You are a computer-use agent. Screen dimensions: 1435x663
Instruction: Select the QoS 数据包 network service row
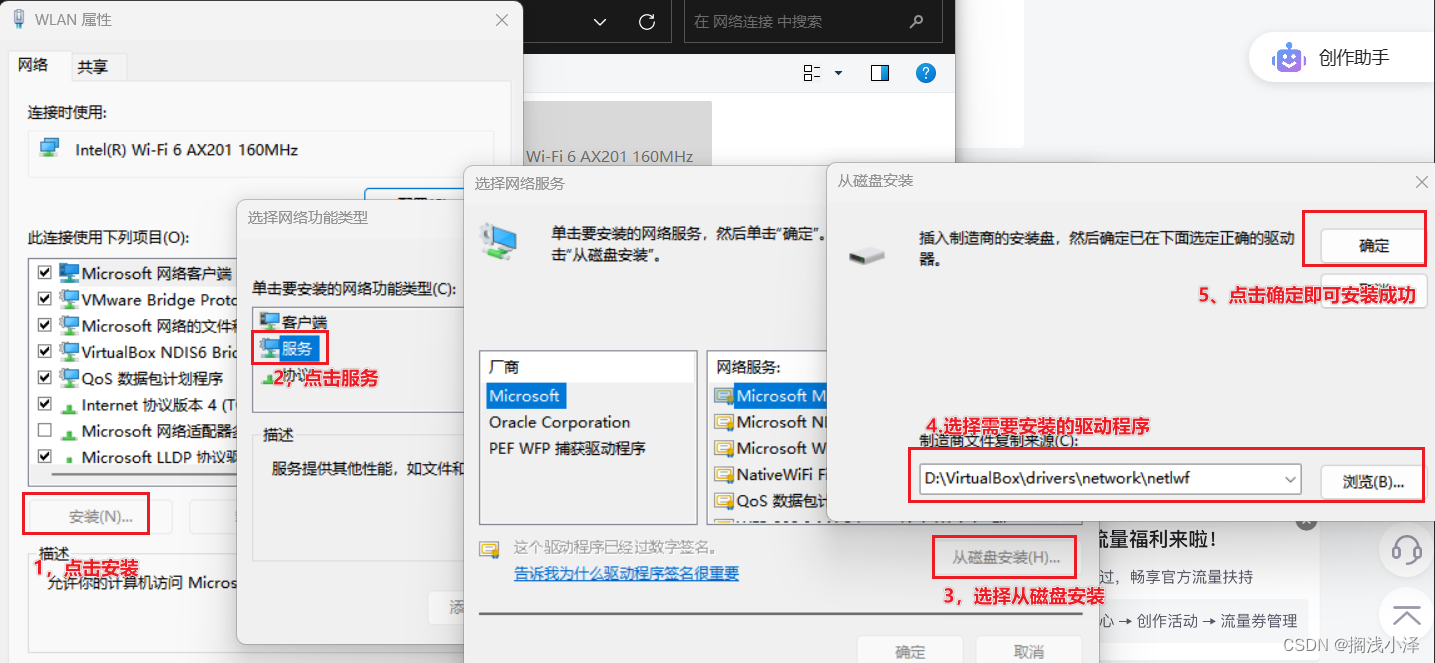tap(771, 500)
